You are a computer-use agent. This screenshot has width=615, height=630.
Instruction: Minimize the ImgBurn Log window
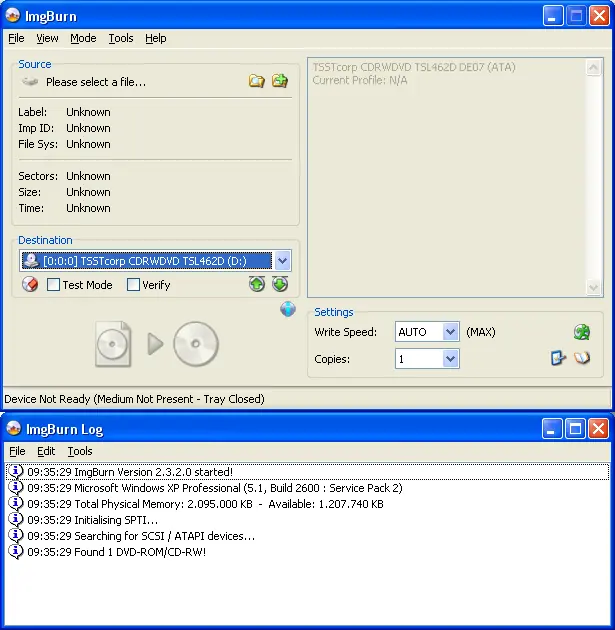coord(552,428)
